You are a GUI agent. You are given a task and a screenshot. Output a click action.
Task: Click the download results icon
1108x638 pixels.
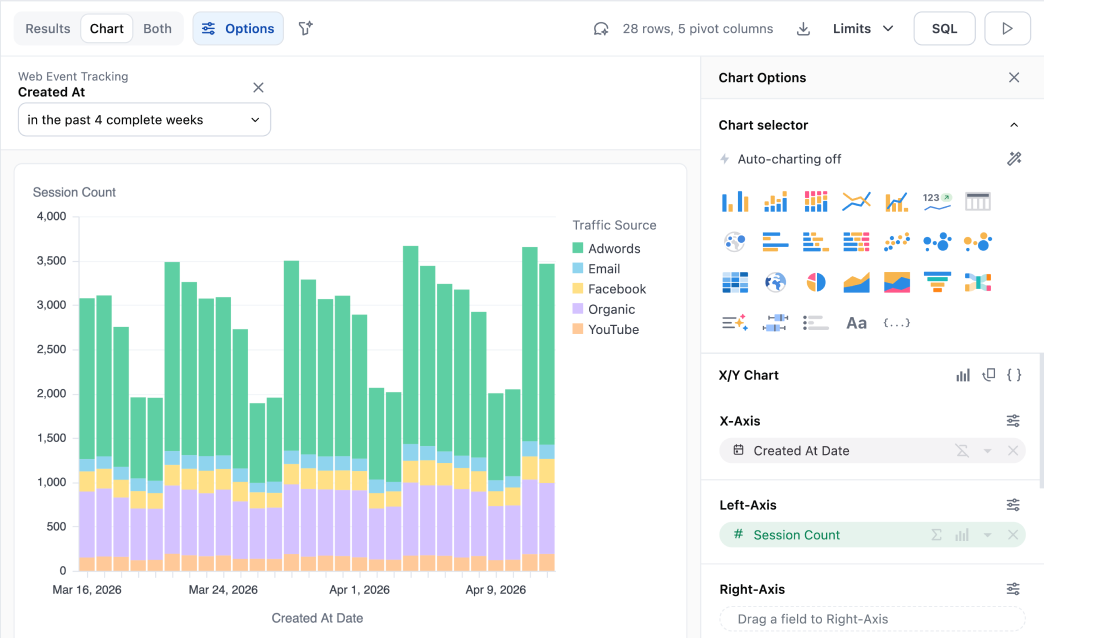[x=803, y=28]
